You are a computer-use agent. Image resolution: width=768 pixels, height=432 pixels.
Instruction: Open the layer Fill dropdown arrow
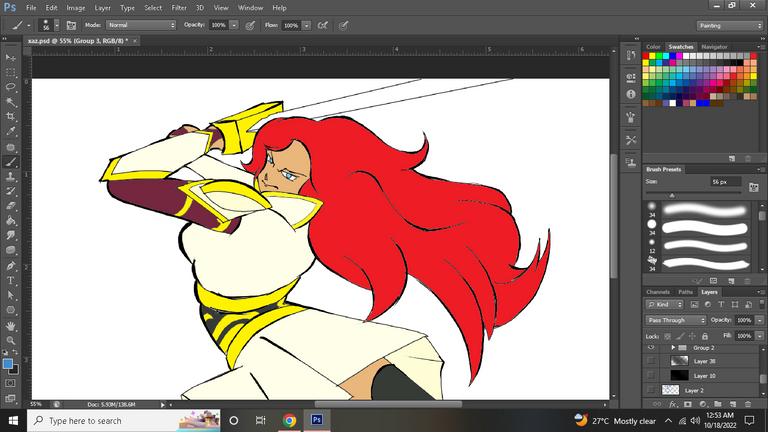tap(760, 336)
